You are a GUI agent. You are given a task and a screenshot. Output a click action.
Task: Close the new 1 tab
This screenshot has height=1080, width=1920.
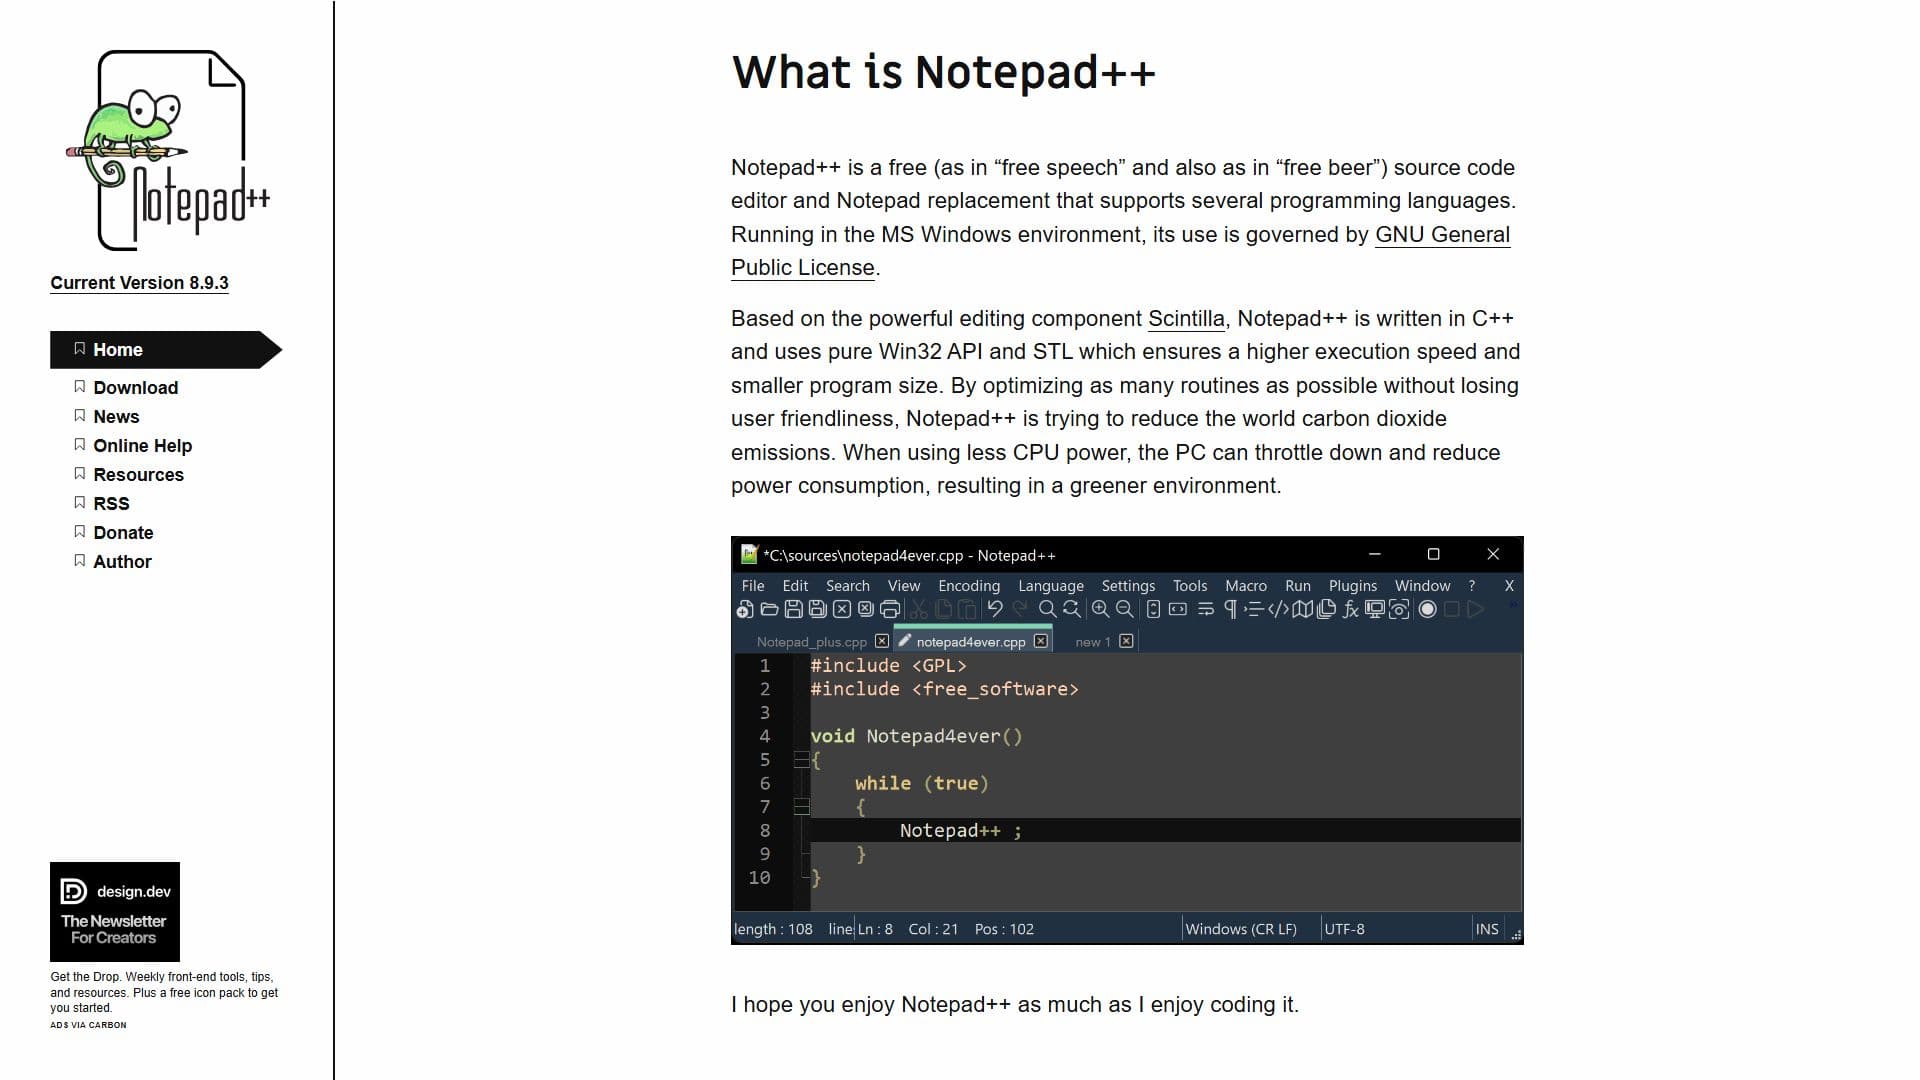[1126, 641]
